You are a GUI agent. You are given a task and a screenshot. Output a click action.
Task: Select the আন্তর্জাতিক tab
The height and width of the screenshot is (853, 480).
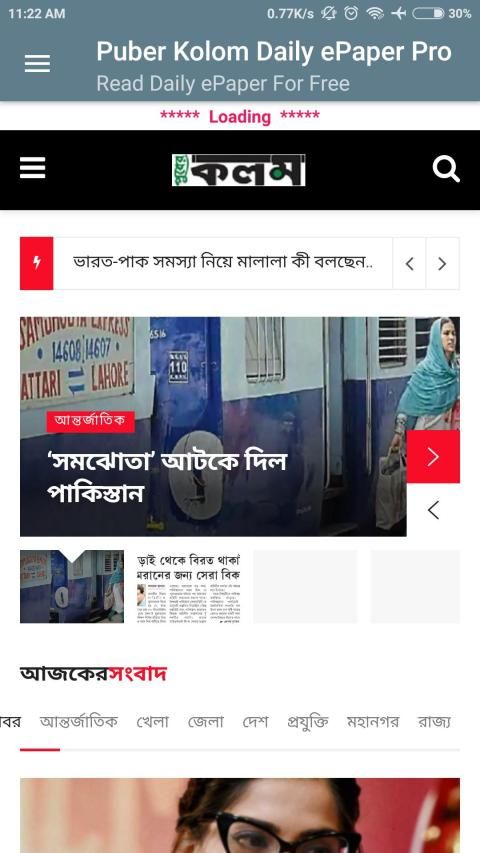pyautogui.click(x=78, y=722)
